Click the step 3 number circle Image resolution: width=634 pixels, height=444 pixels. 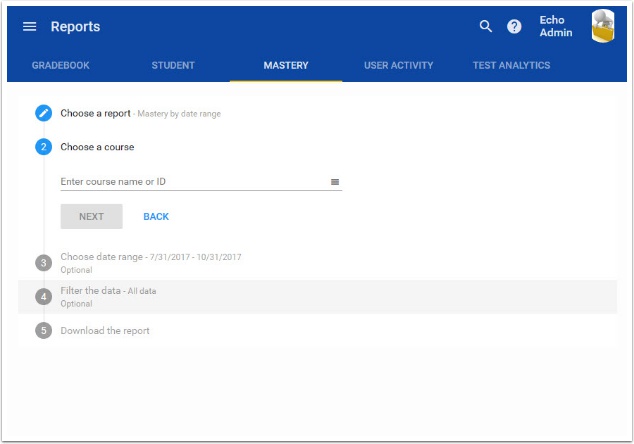click(43, 263)
